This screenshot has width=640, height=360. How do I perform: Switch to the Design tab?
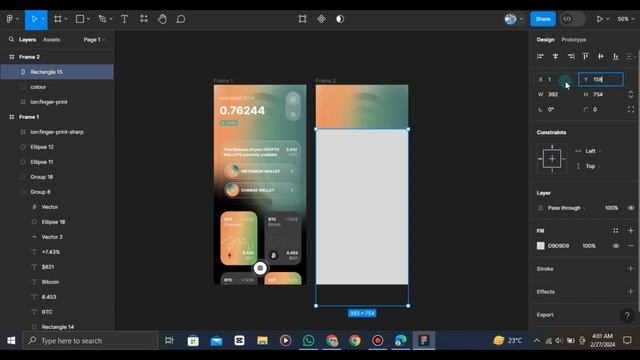(545, 40)
